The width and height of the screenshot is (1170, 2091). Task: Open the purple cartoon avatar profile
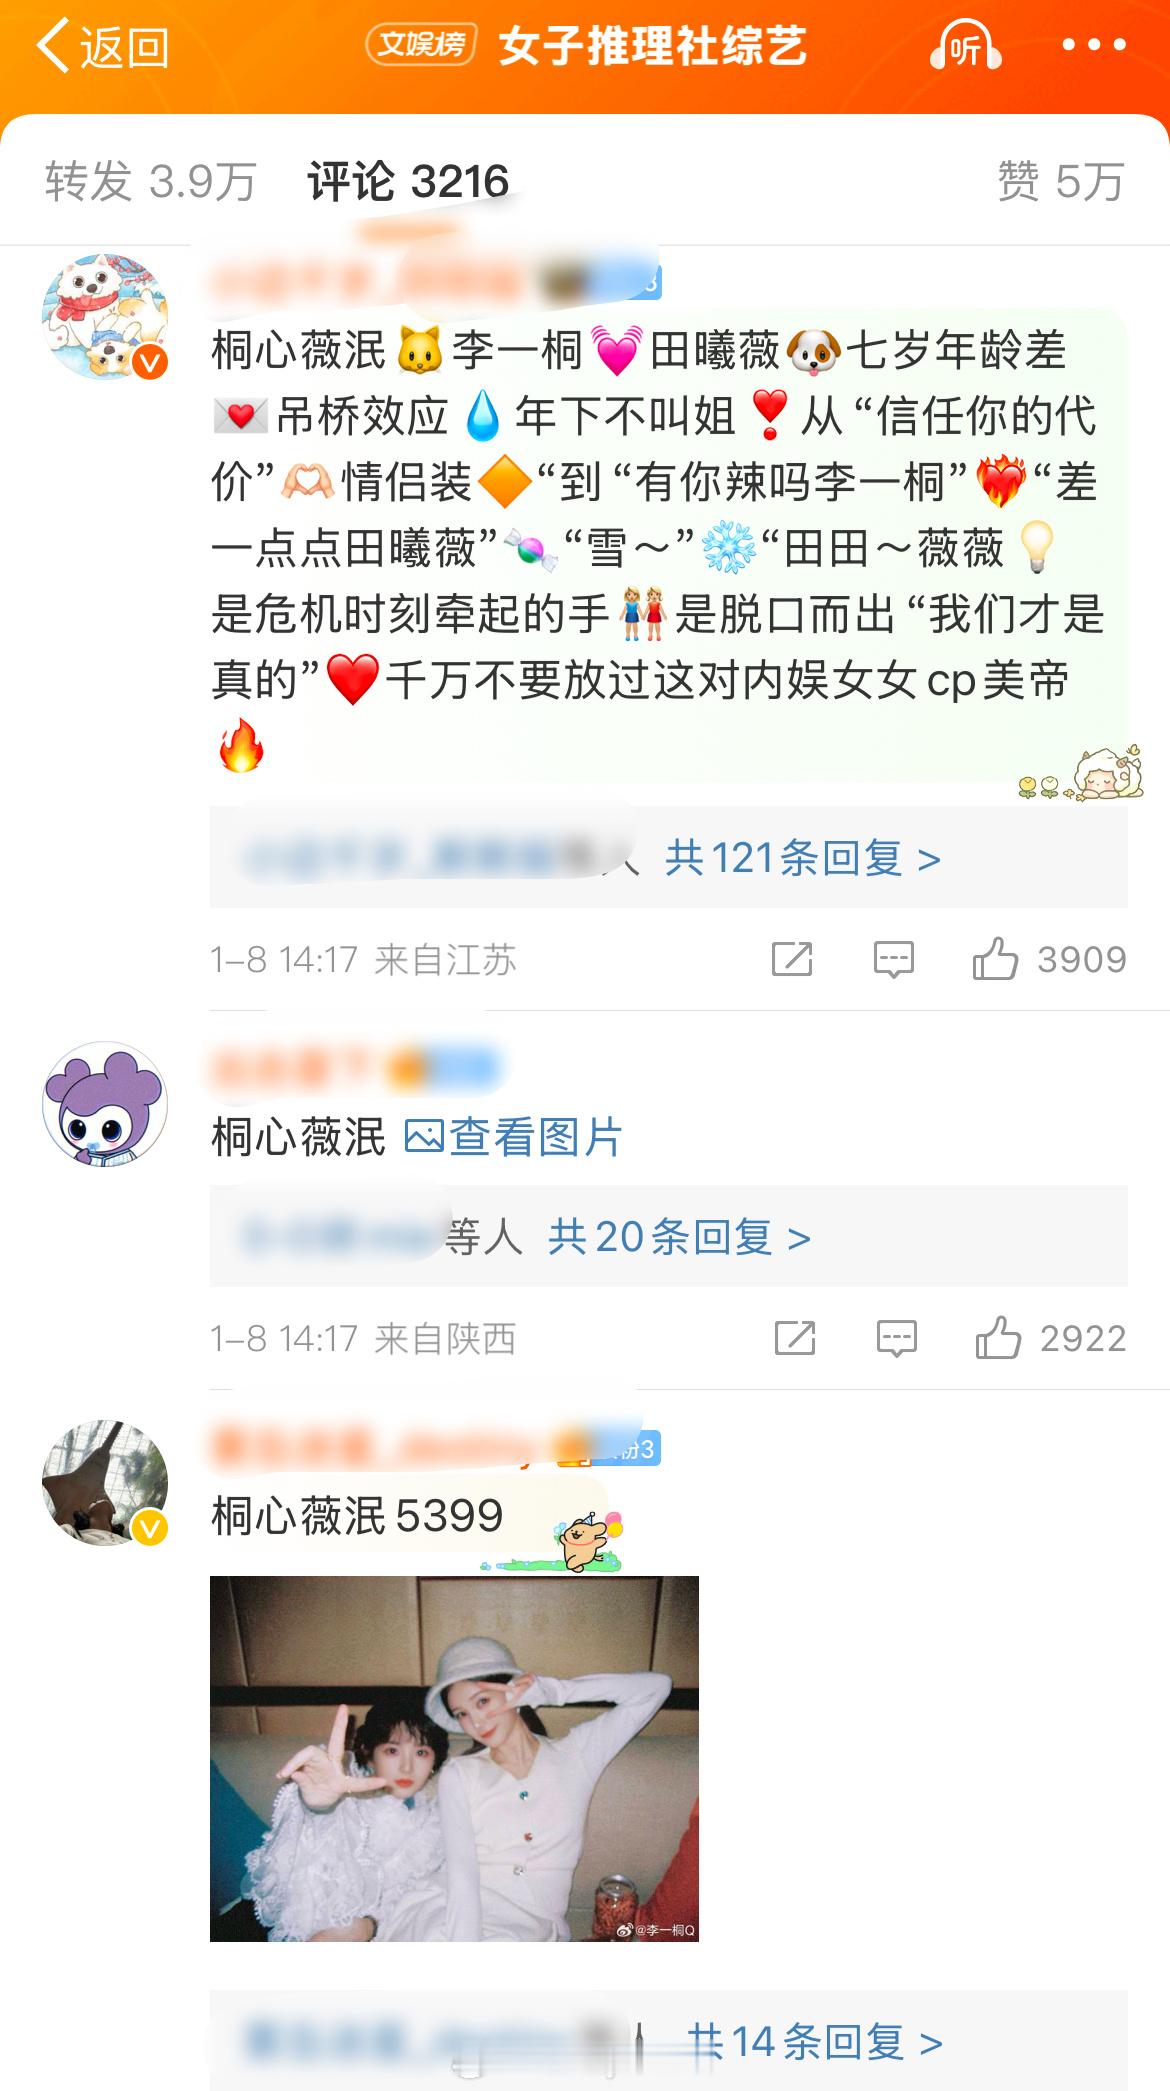tap(105, 1104)
